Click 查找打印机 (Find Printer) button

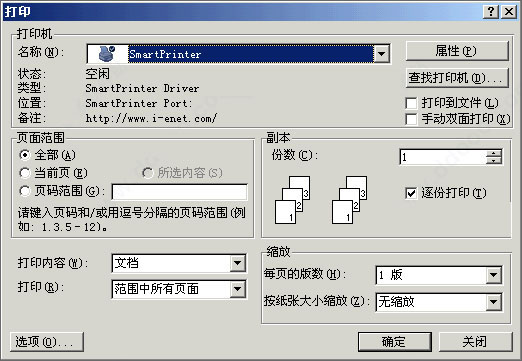[x=457, y=78]
